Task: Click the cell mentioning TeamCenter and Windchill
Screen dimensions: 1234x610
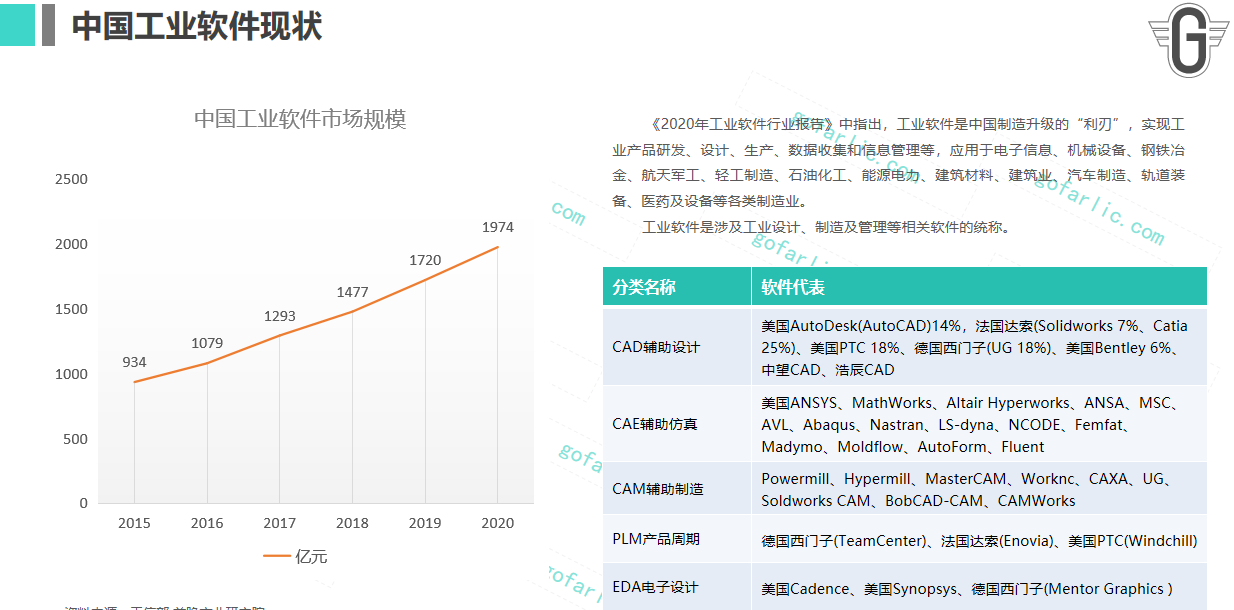Action: tap(979, 540)
